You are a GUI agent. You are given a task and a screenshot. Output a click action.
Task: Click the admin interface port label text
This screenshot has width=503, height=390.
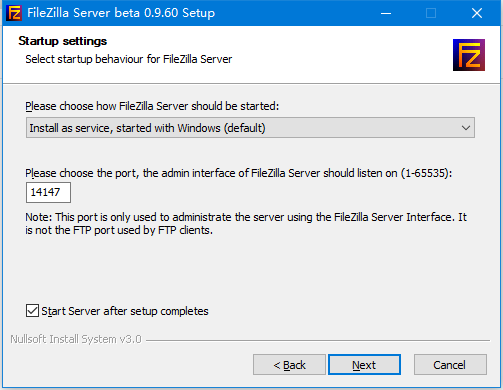click(x=239, y=173)
